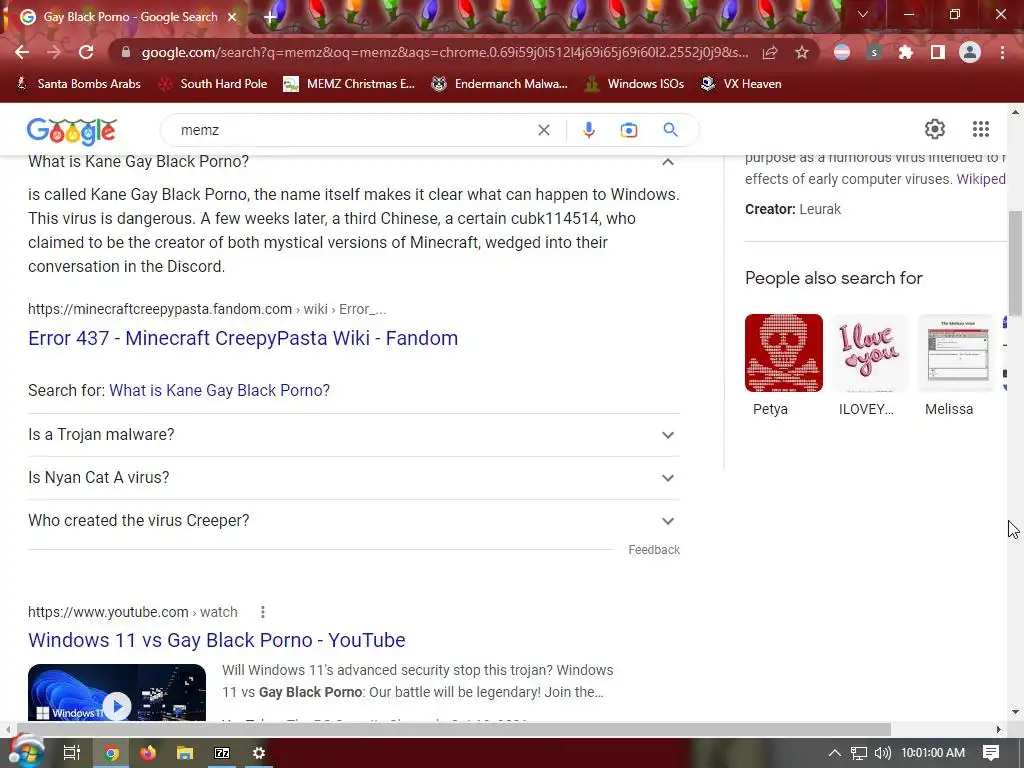
Task: Search by image with the camera icon
Action: (629, 130)
